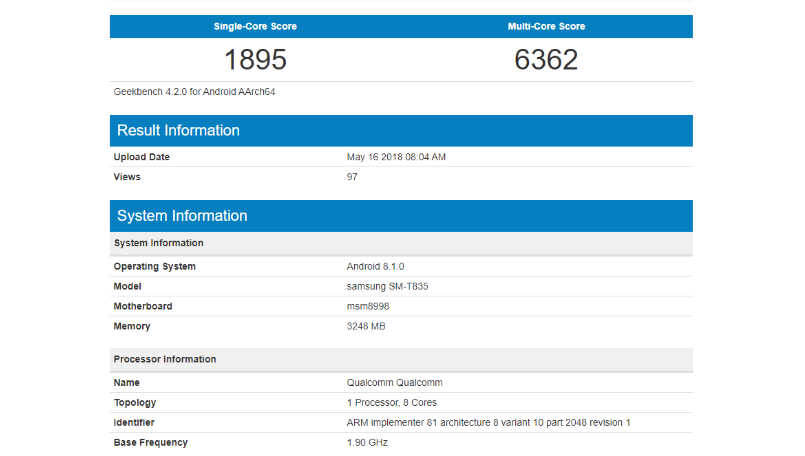Viewport: 805px width, 456px height.
Task: Select the Android 8.1.0 value
Action: point(375,267)
